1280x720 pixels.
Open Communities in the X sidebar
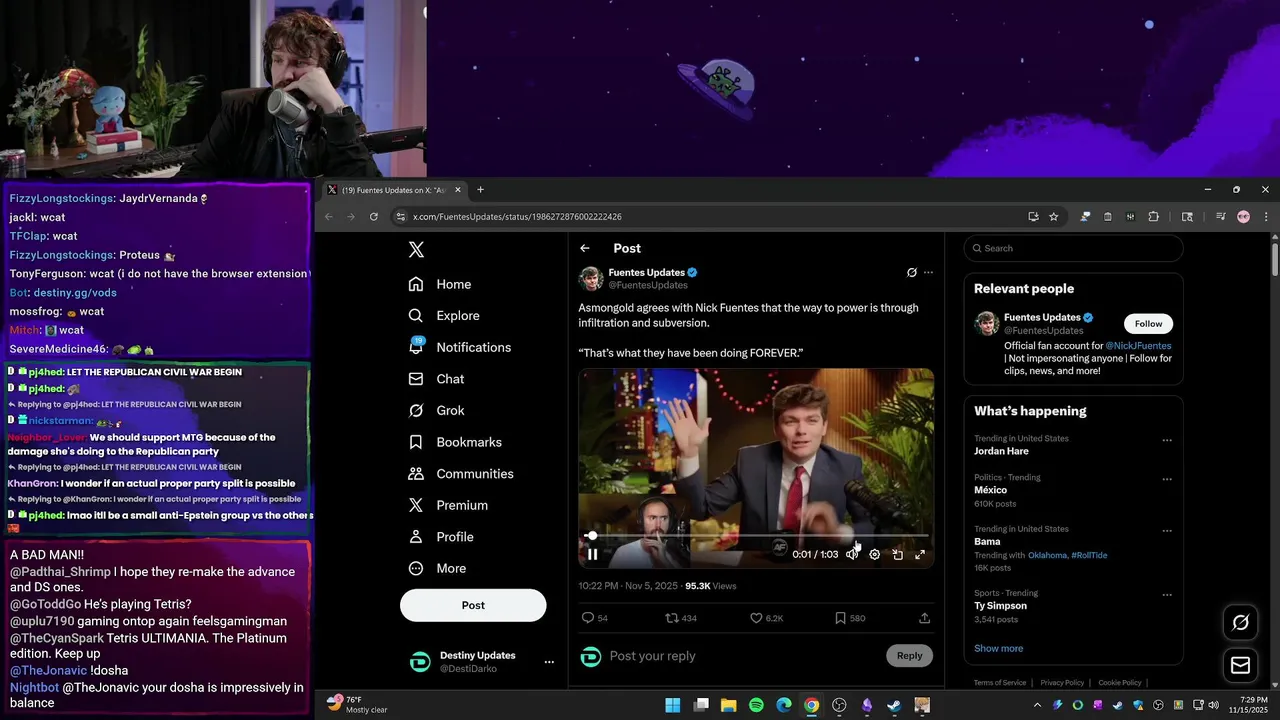point(461,474)
